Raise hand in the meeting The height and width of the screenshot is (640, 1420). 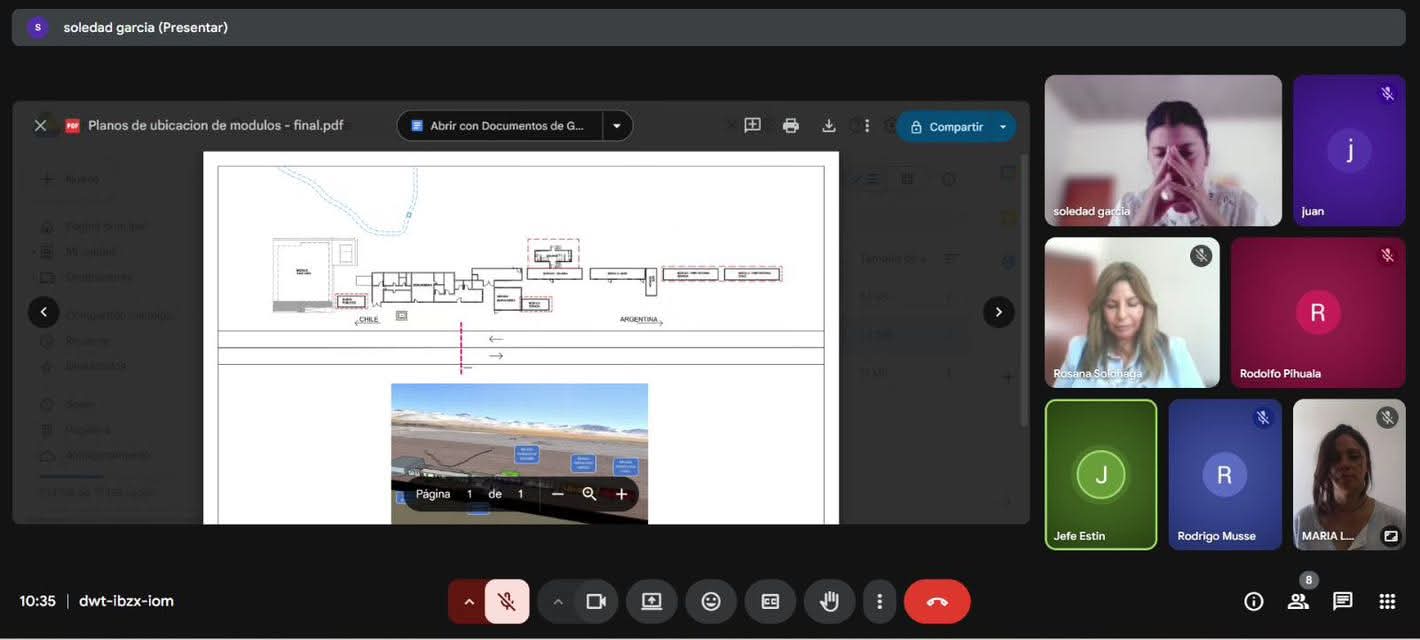pyautogui.click(x=829, y=601)
